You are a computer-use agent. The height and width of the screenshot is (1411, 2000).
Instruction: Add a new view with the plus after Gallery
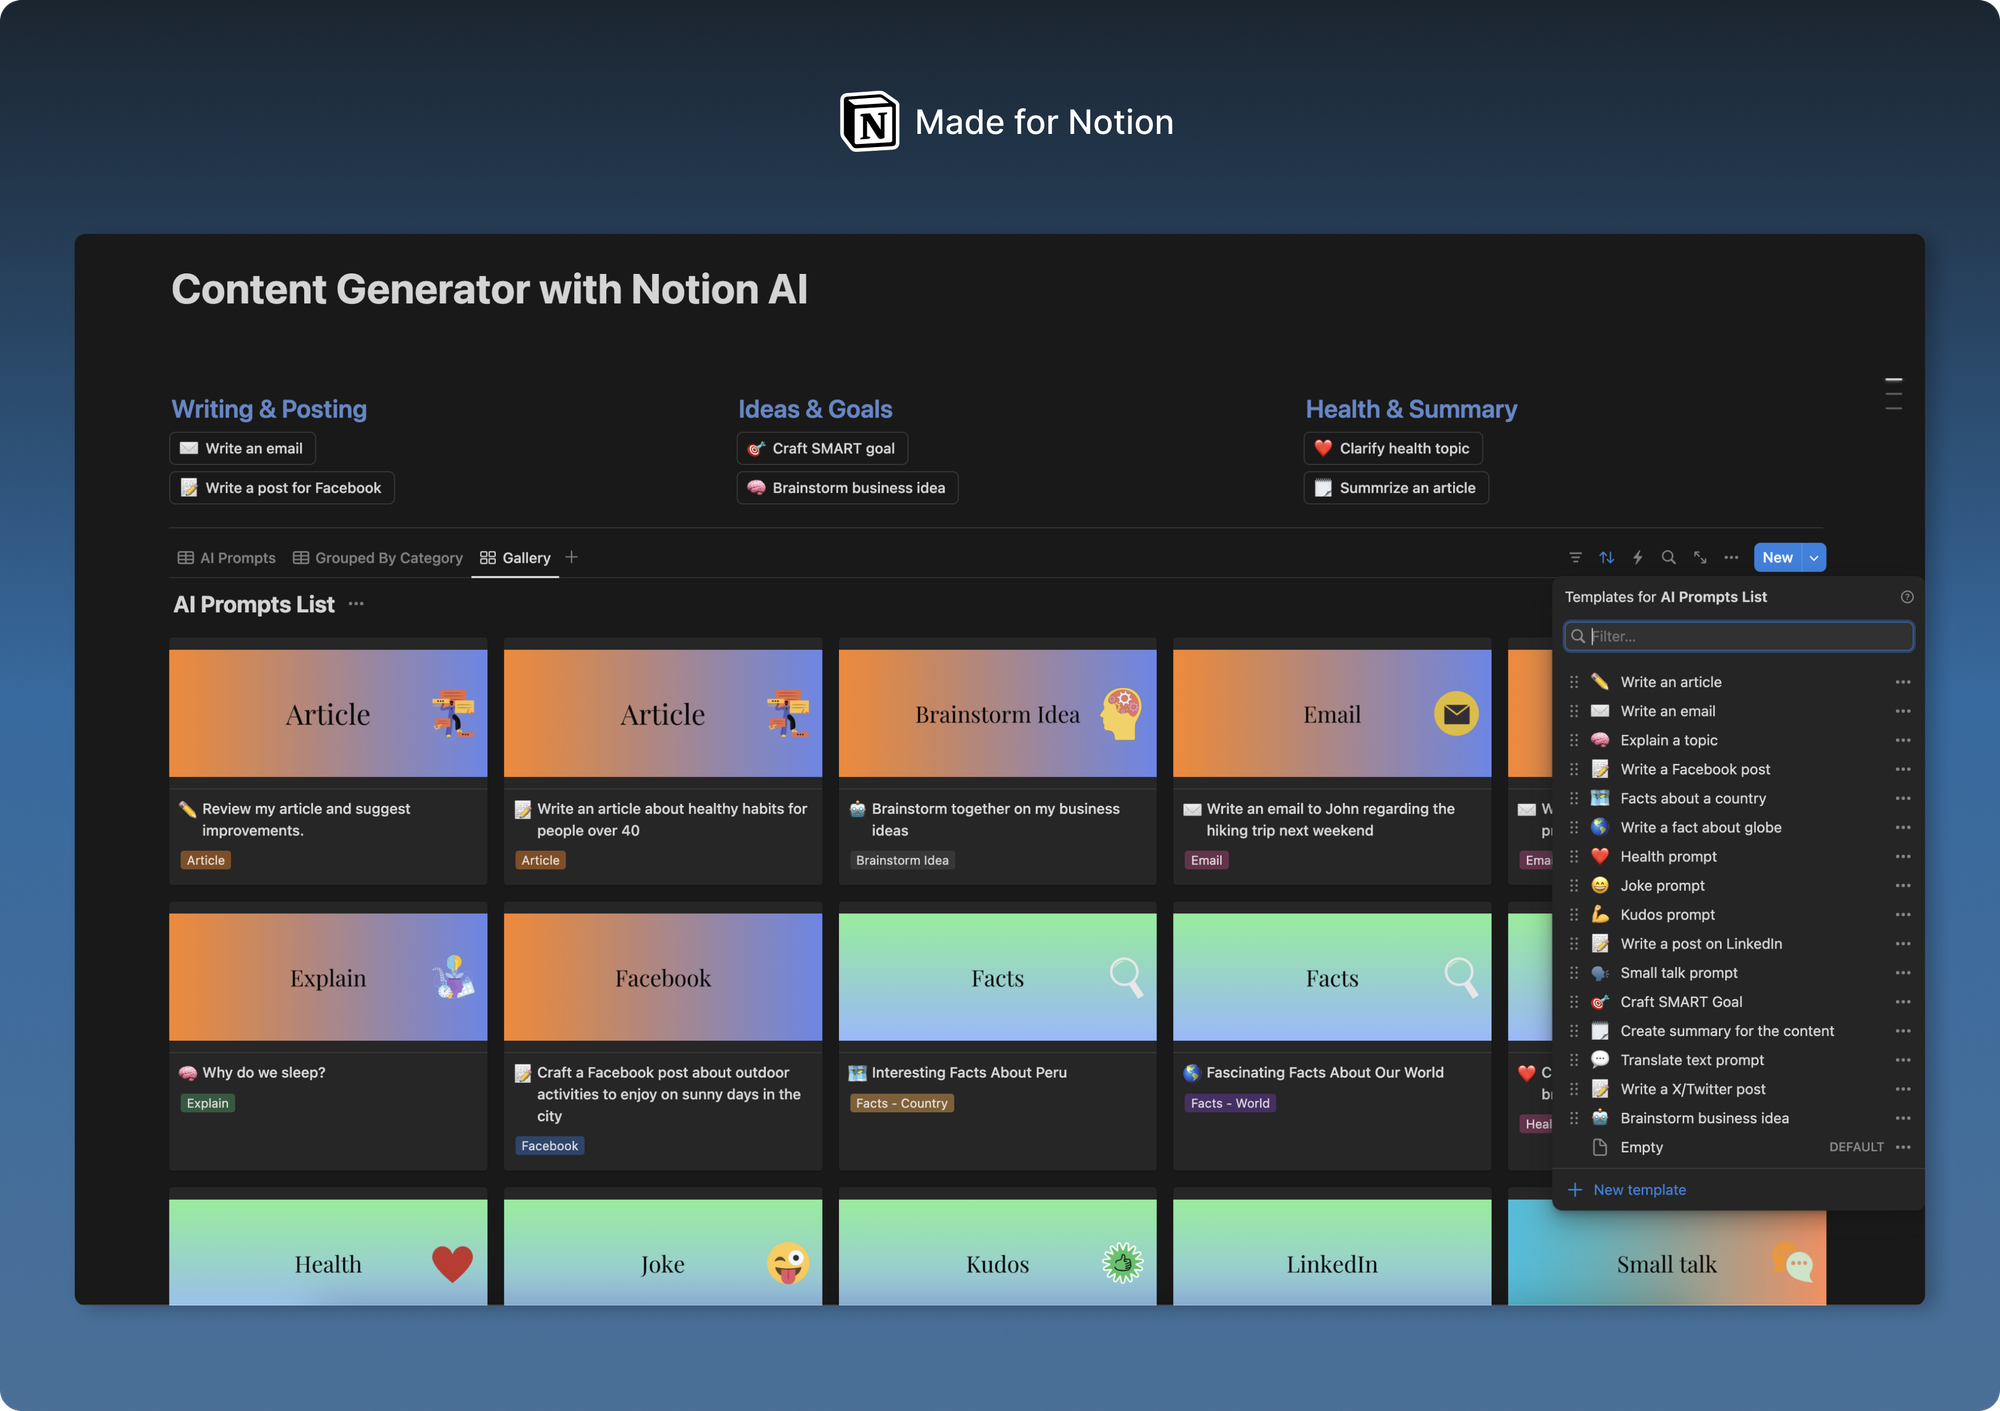coord(571,557)
